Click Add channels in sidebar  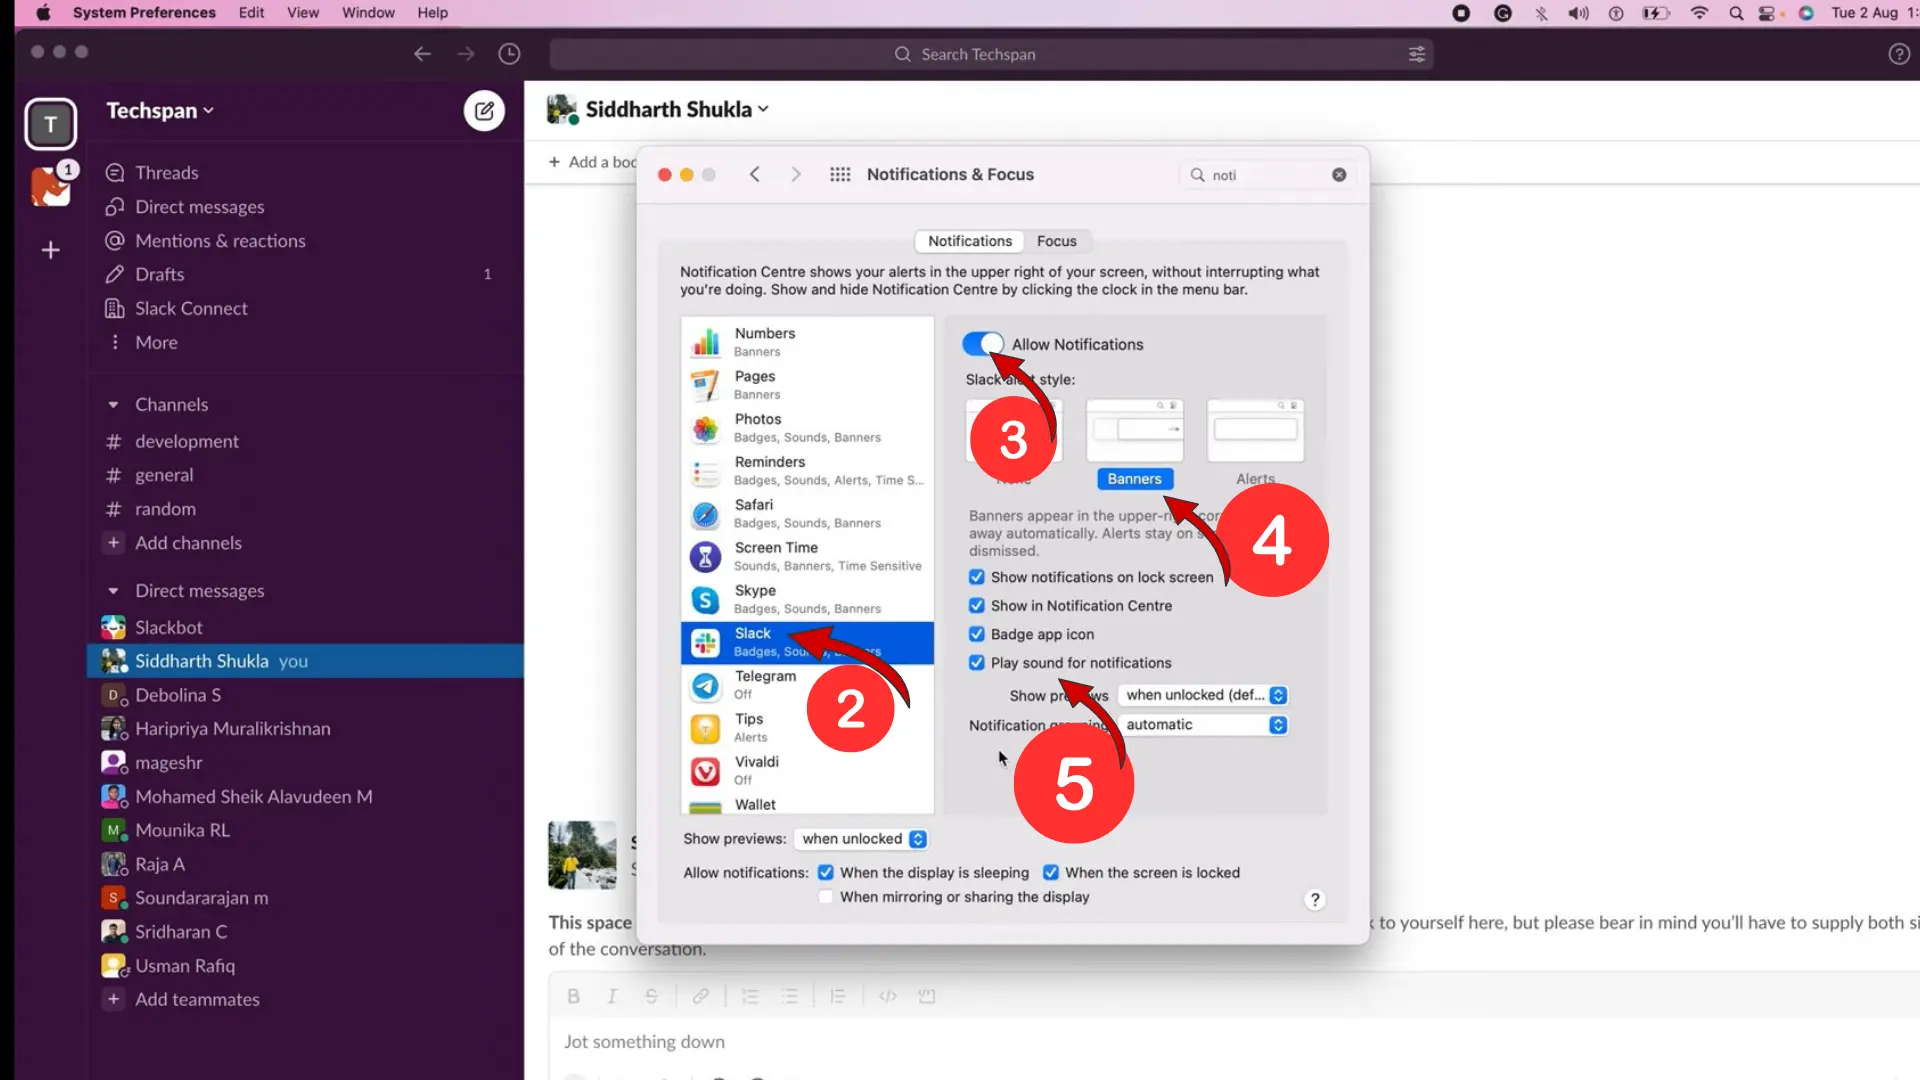click(x=188, y=543)
